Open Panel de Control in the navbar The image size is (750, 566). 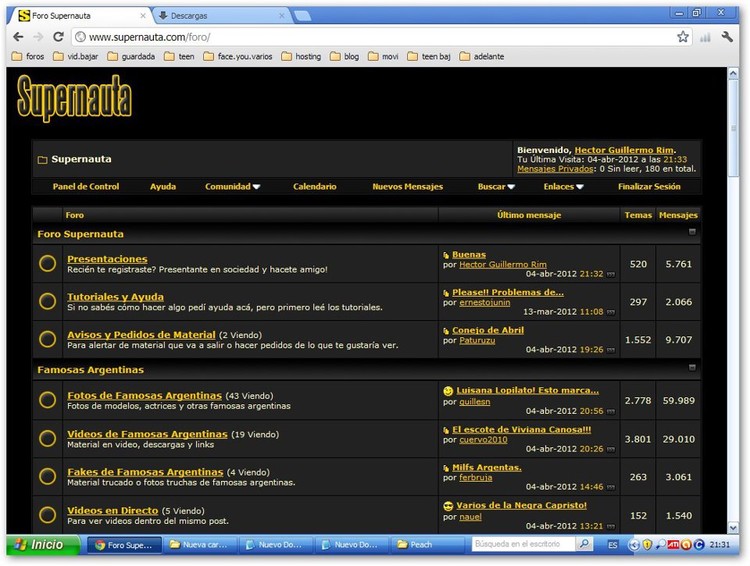pos(86,187)
